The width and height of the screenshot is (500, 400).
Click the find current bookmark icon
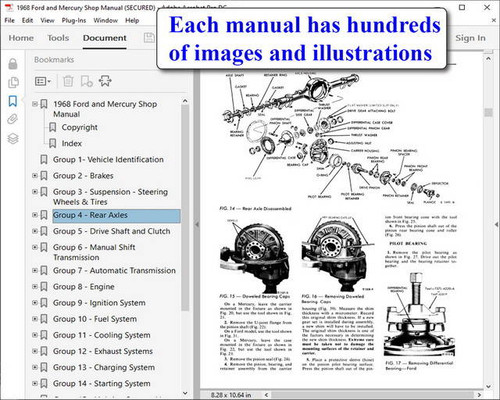pos(105,81)
